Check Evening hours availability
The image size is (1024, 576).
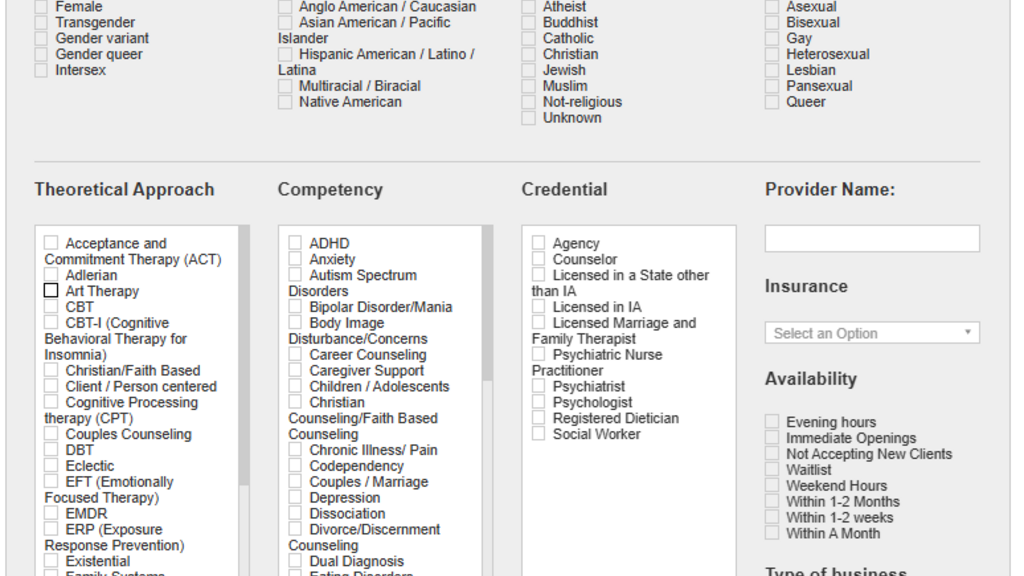pyautogui.click(x=772, y=421)
